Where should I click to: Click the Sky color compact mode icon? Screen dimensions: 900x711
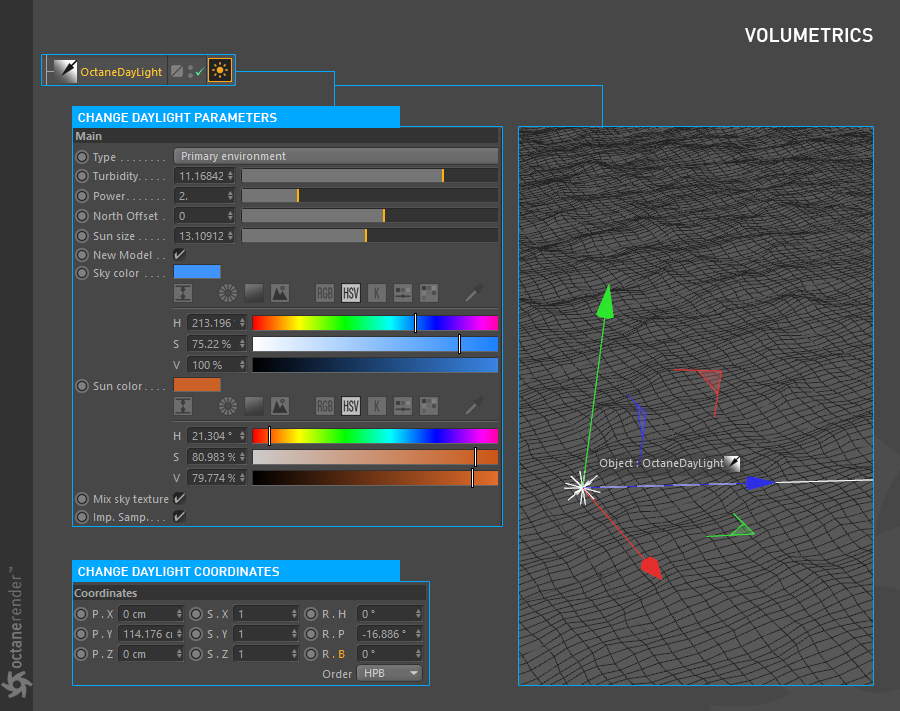coord(183,293)
